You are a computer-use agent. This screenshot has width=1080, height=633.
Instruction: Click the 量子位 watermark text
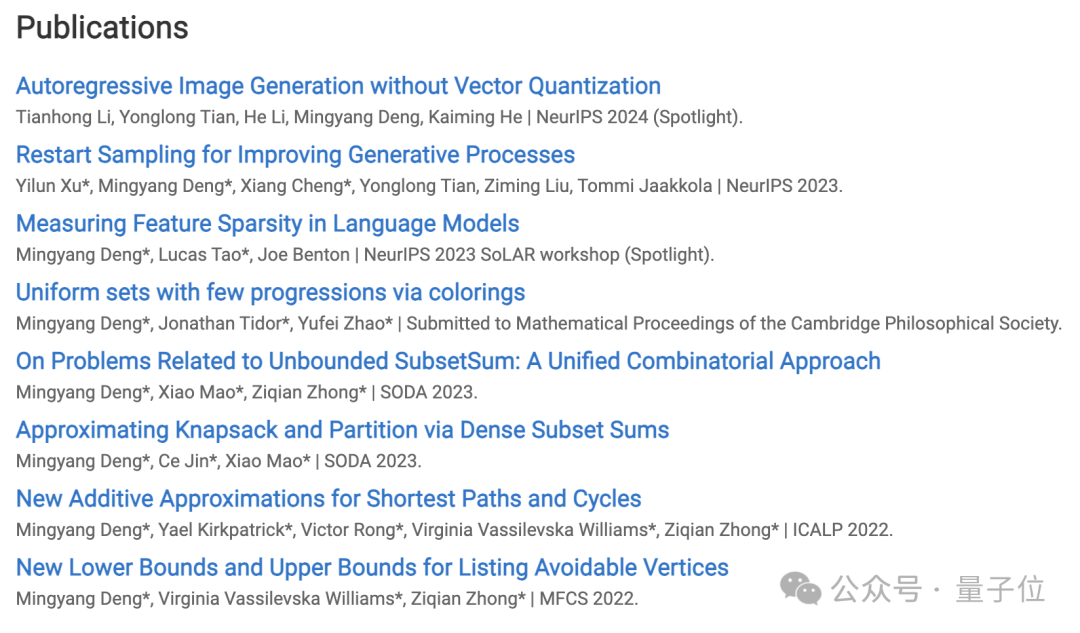[x=1000, y=590]
